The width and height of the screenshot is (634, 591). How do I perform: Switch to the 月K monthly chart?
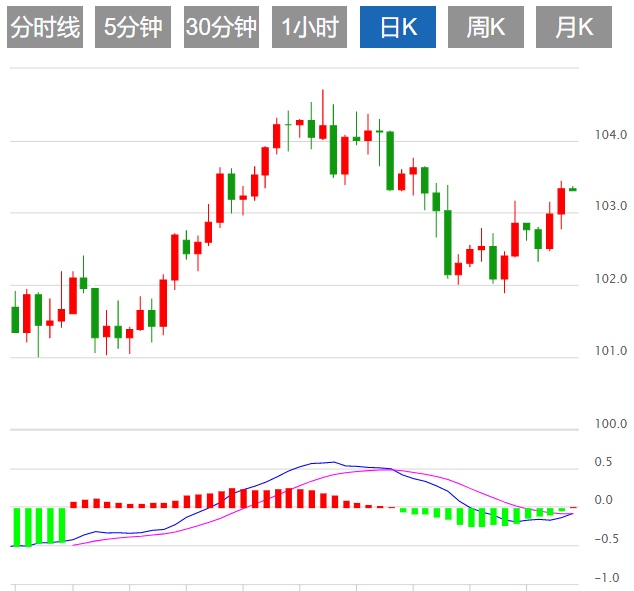click(574, 27)
